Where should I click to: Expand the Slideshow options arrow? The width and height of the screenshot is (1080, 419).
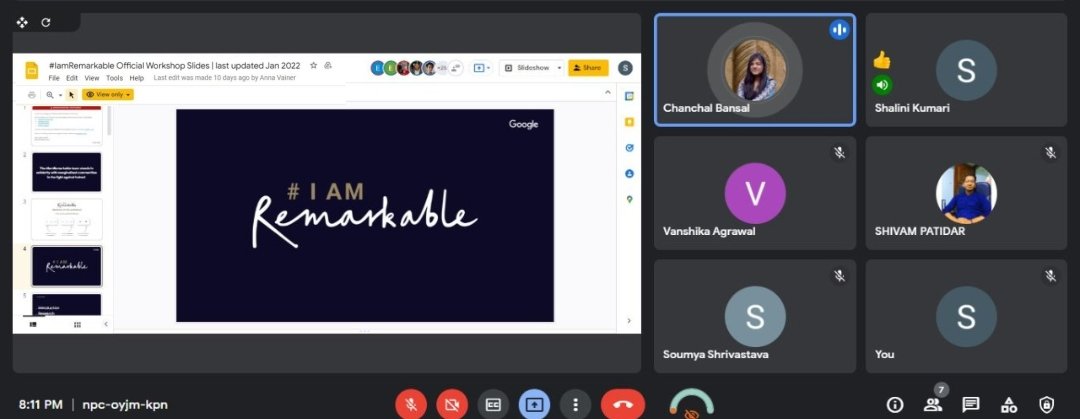click(559, 68)
